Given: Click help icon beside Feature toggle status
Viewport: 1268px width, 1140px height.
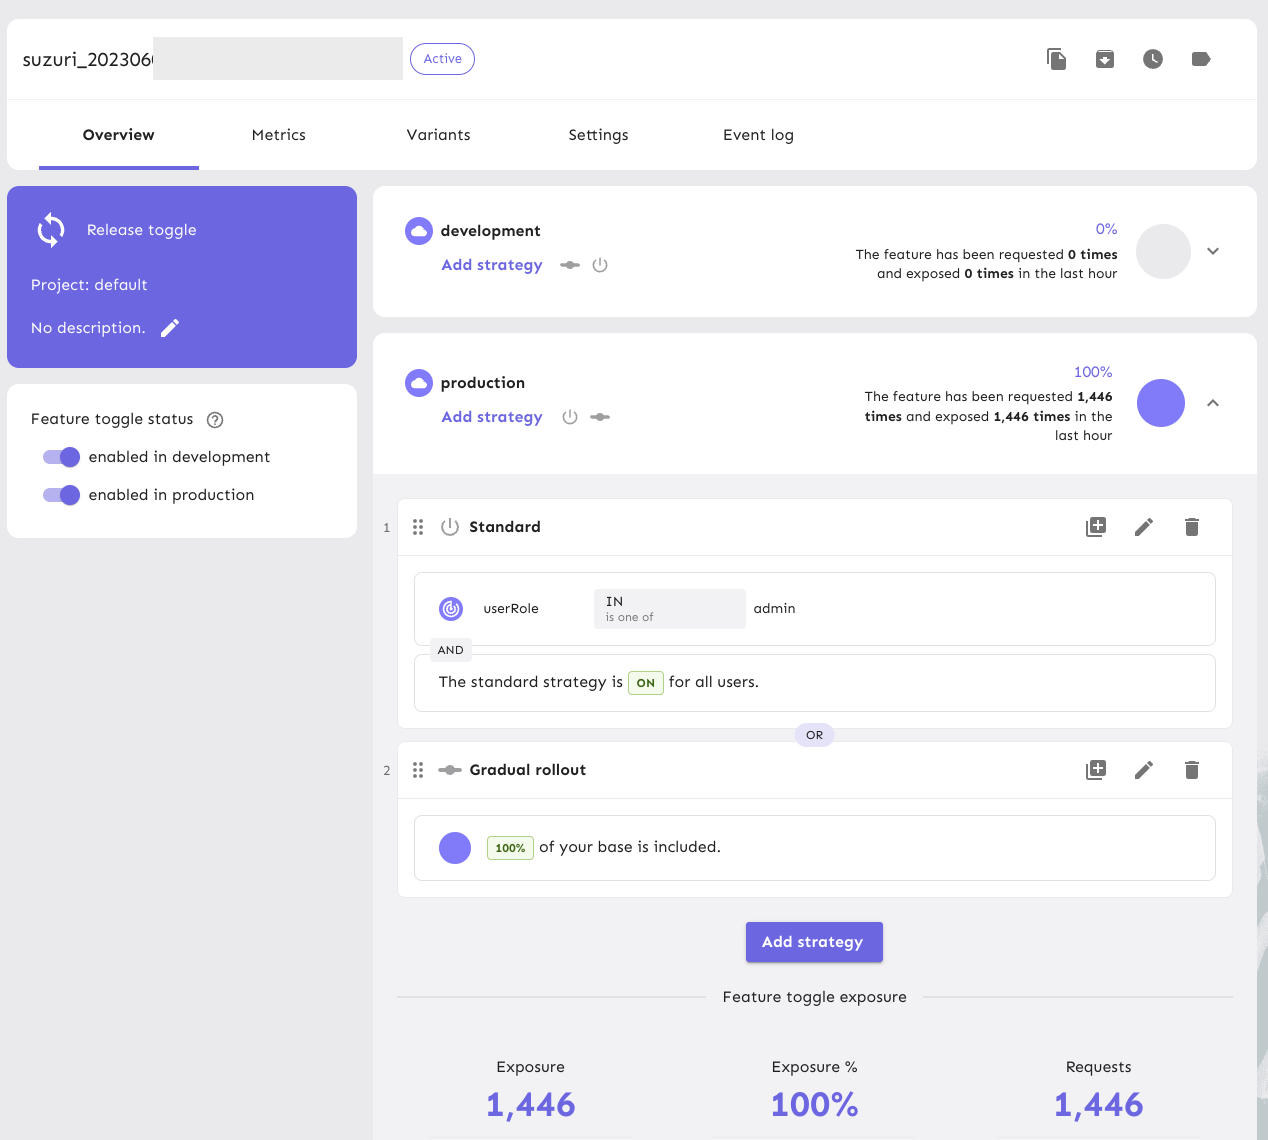Looking at the screenshot, I should [x=215, y=420].
